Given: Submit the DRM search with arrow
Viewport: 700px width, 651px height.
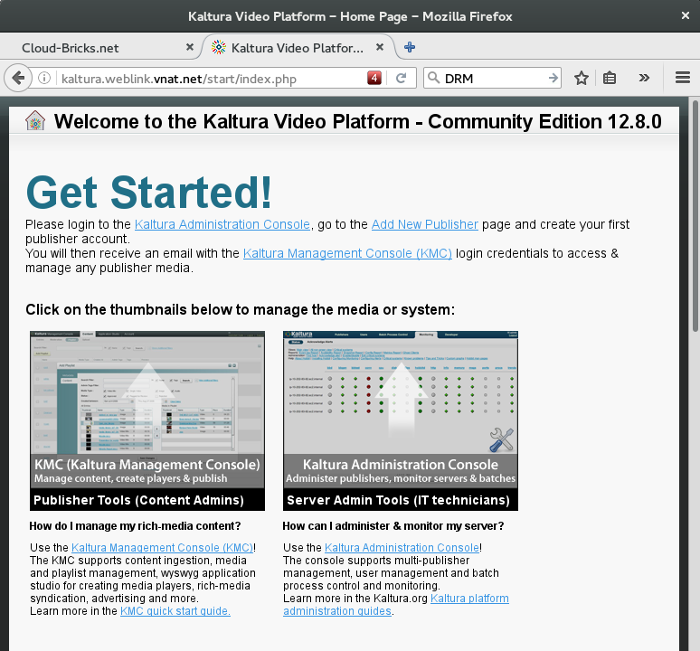Looking at the screenshot, I should pyautogui.click(x=553, y=78).
